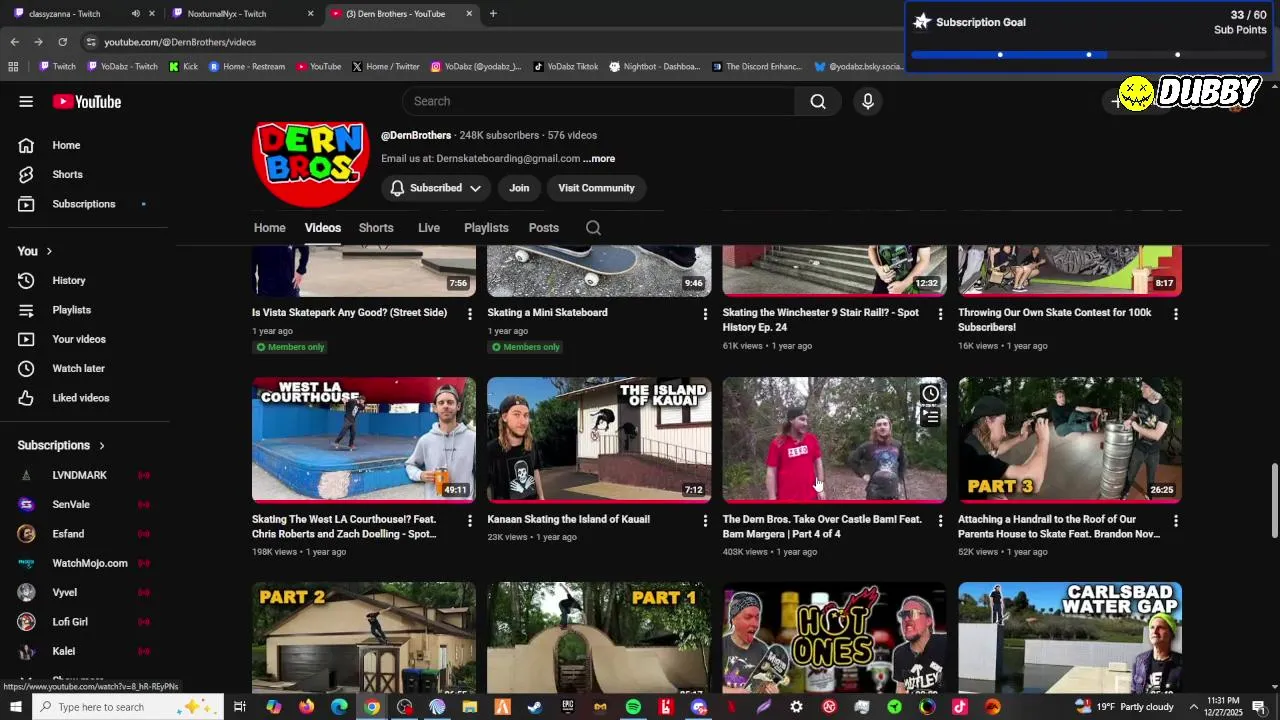This screenshot has width=1280, height=720.
Task: Open the channel Playlists tab
Action: [486, 228]
